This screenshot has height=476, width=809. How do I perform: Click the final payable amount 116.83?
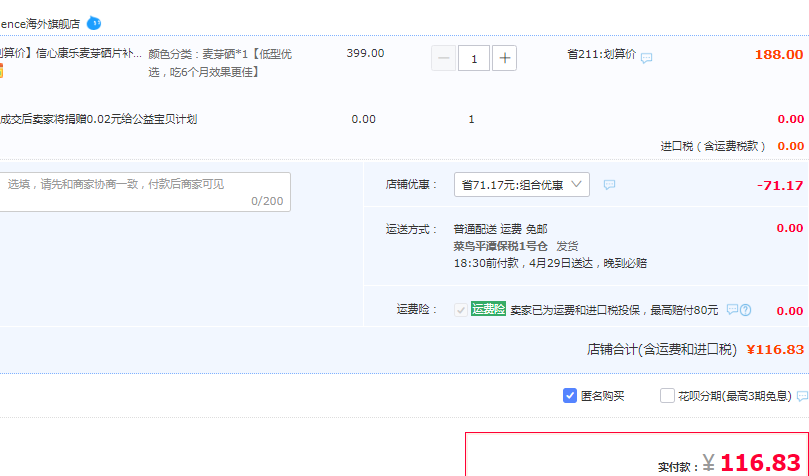point(761,462)
